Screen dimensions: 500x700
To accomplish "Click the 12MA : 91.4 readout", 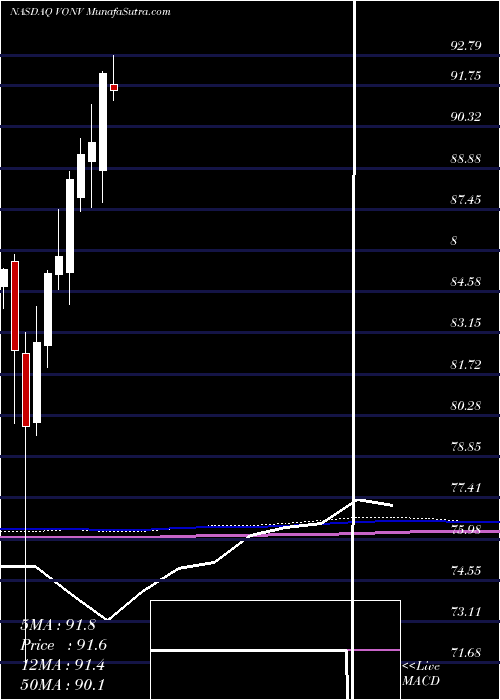I will tap(62, 665).
